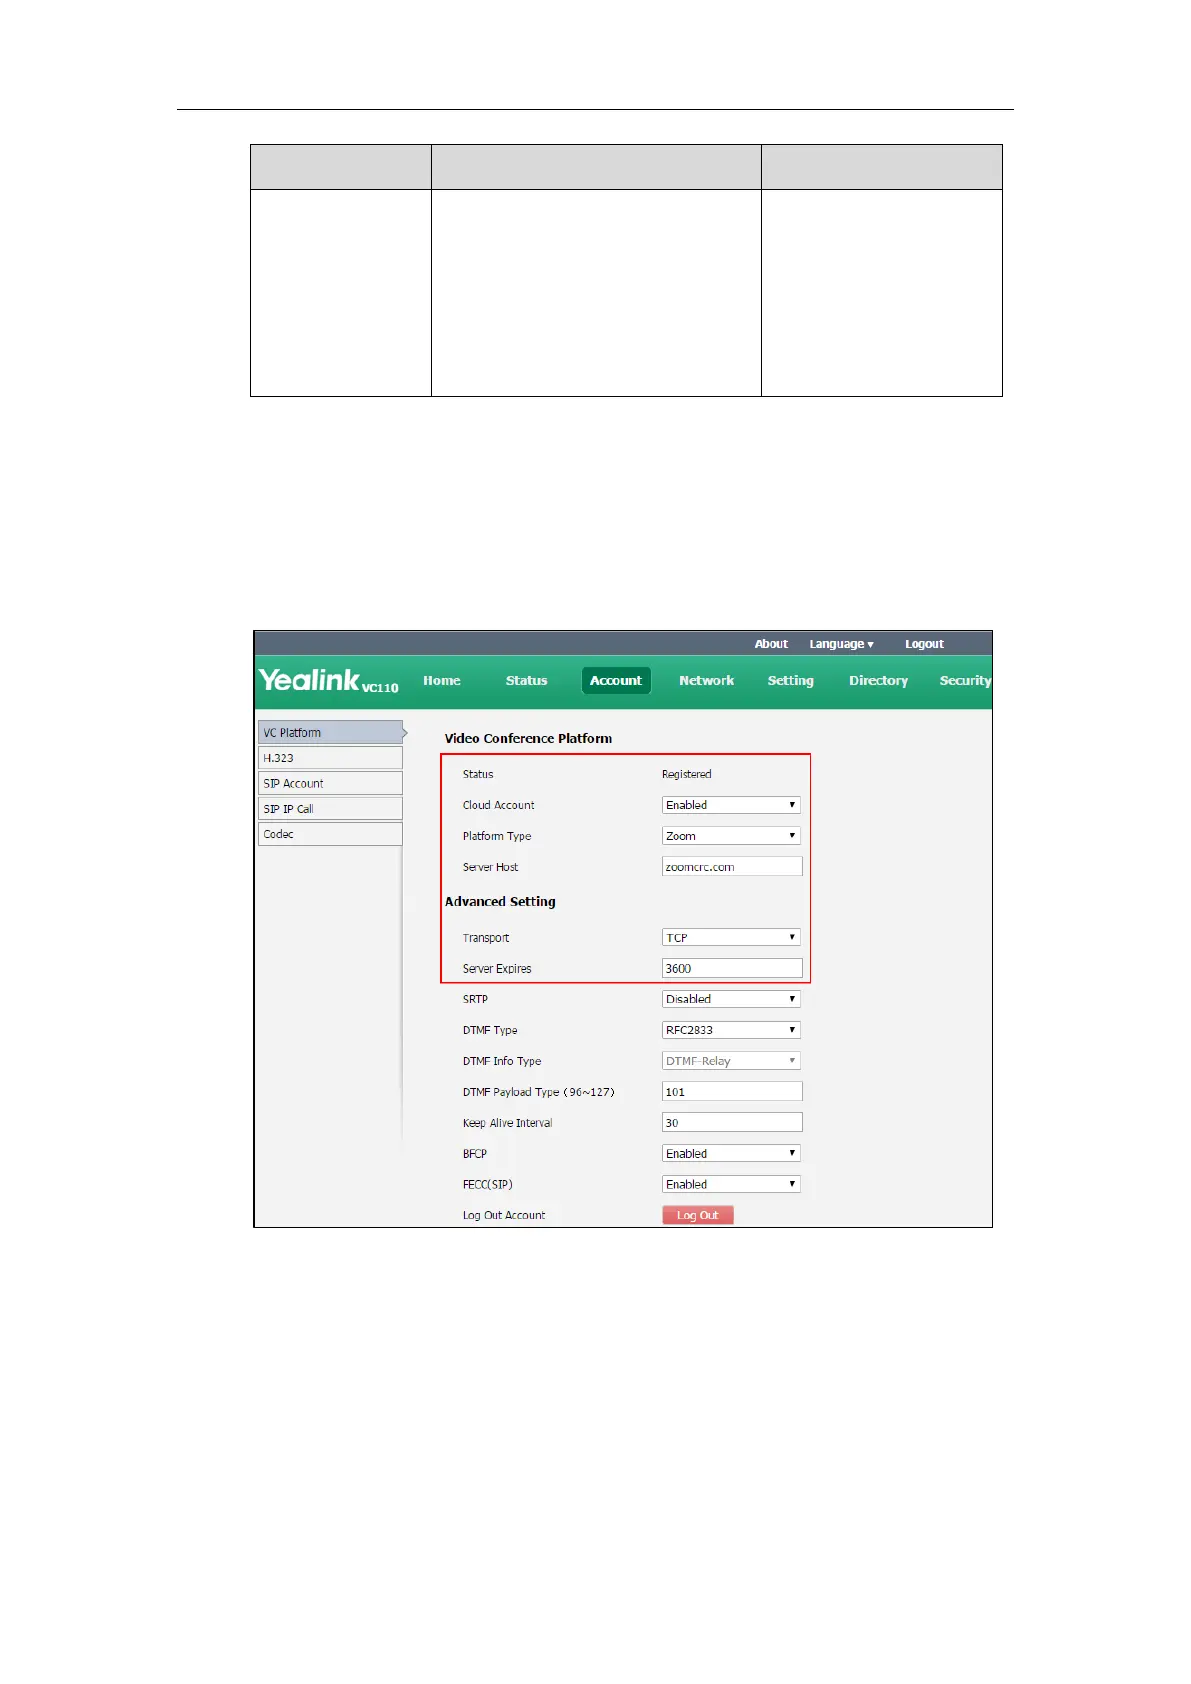The image size is (1191, 1684).
Task: Open the Language menu
Action: point(841,644)
